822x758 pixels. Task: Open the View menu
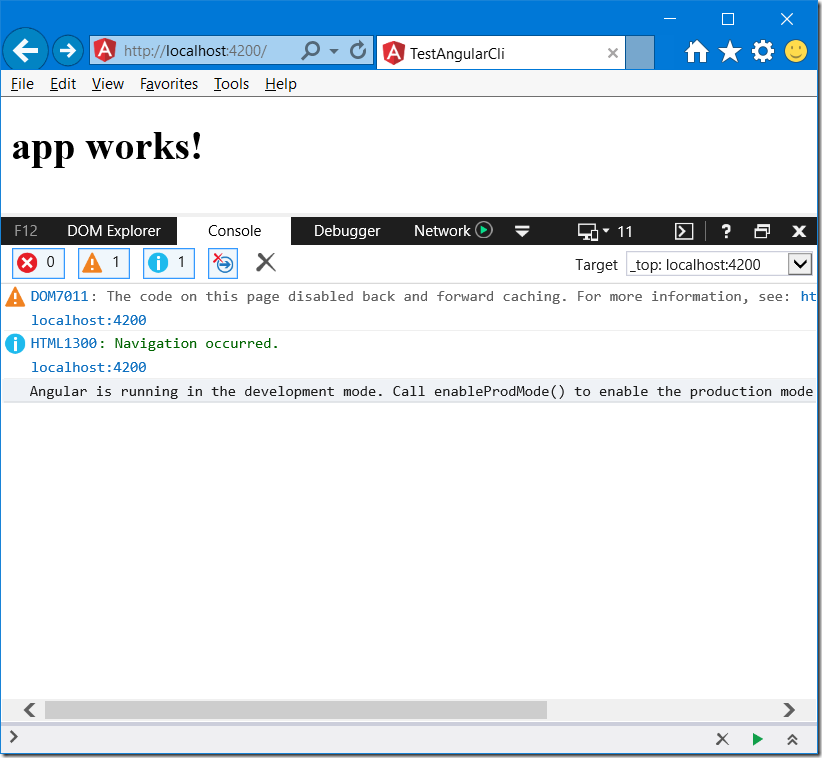click(107, 84)
